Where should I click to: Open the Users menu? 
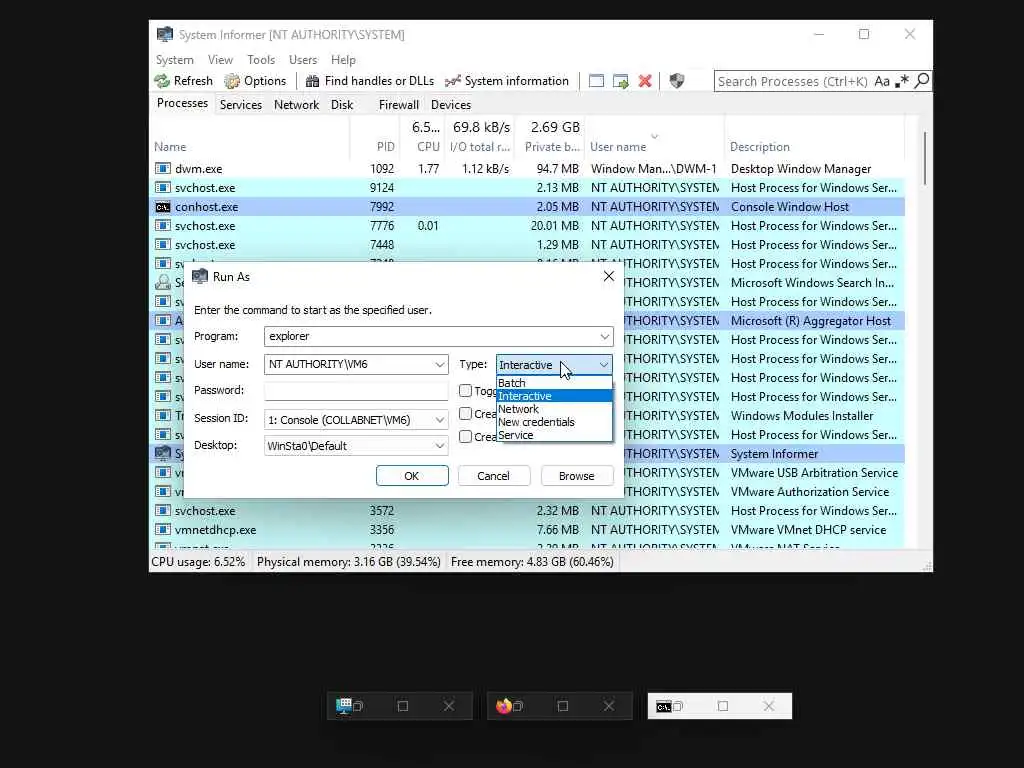[302, 59]
